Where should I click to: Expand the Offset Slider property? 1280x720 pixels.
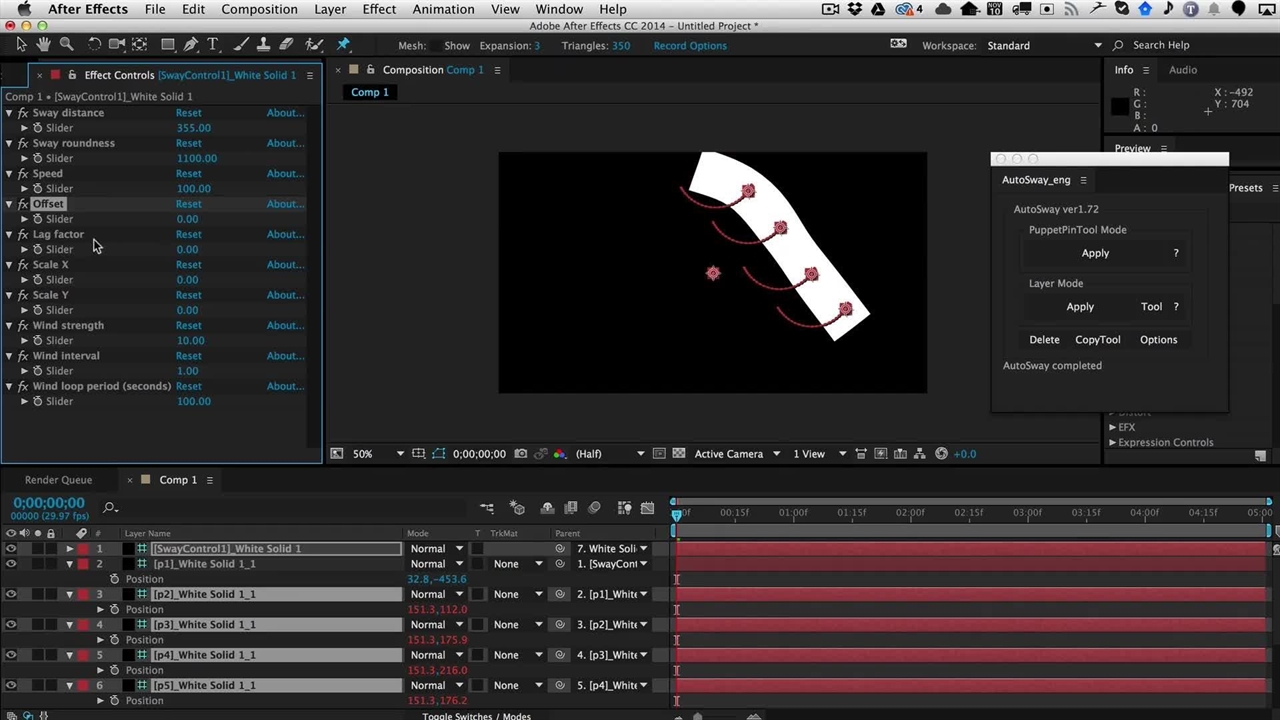tap(25, 219)
